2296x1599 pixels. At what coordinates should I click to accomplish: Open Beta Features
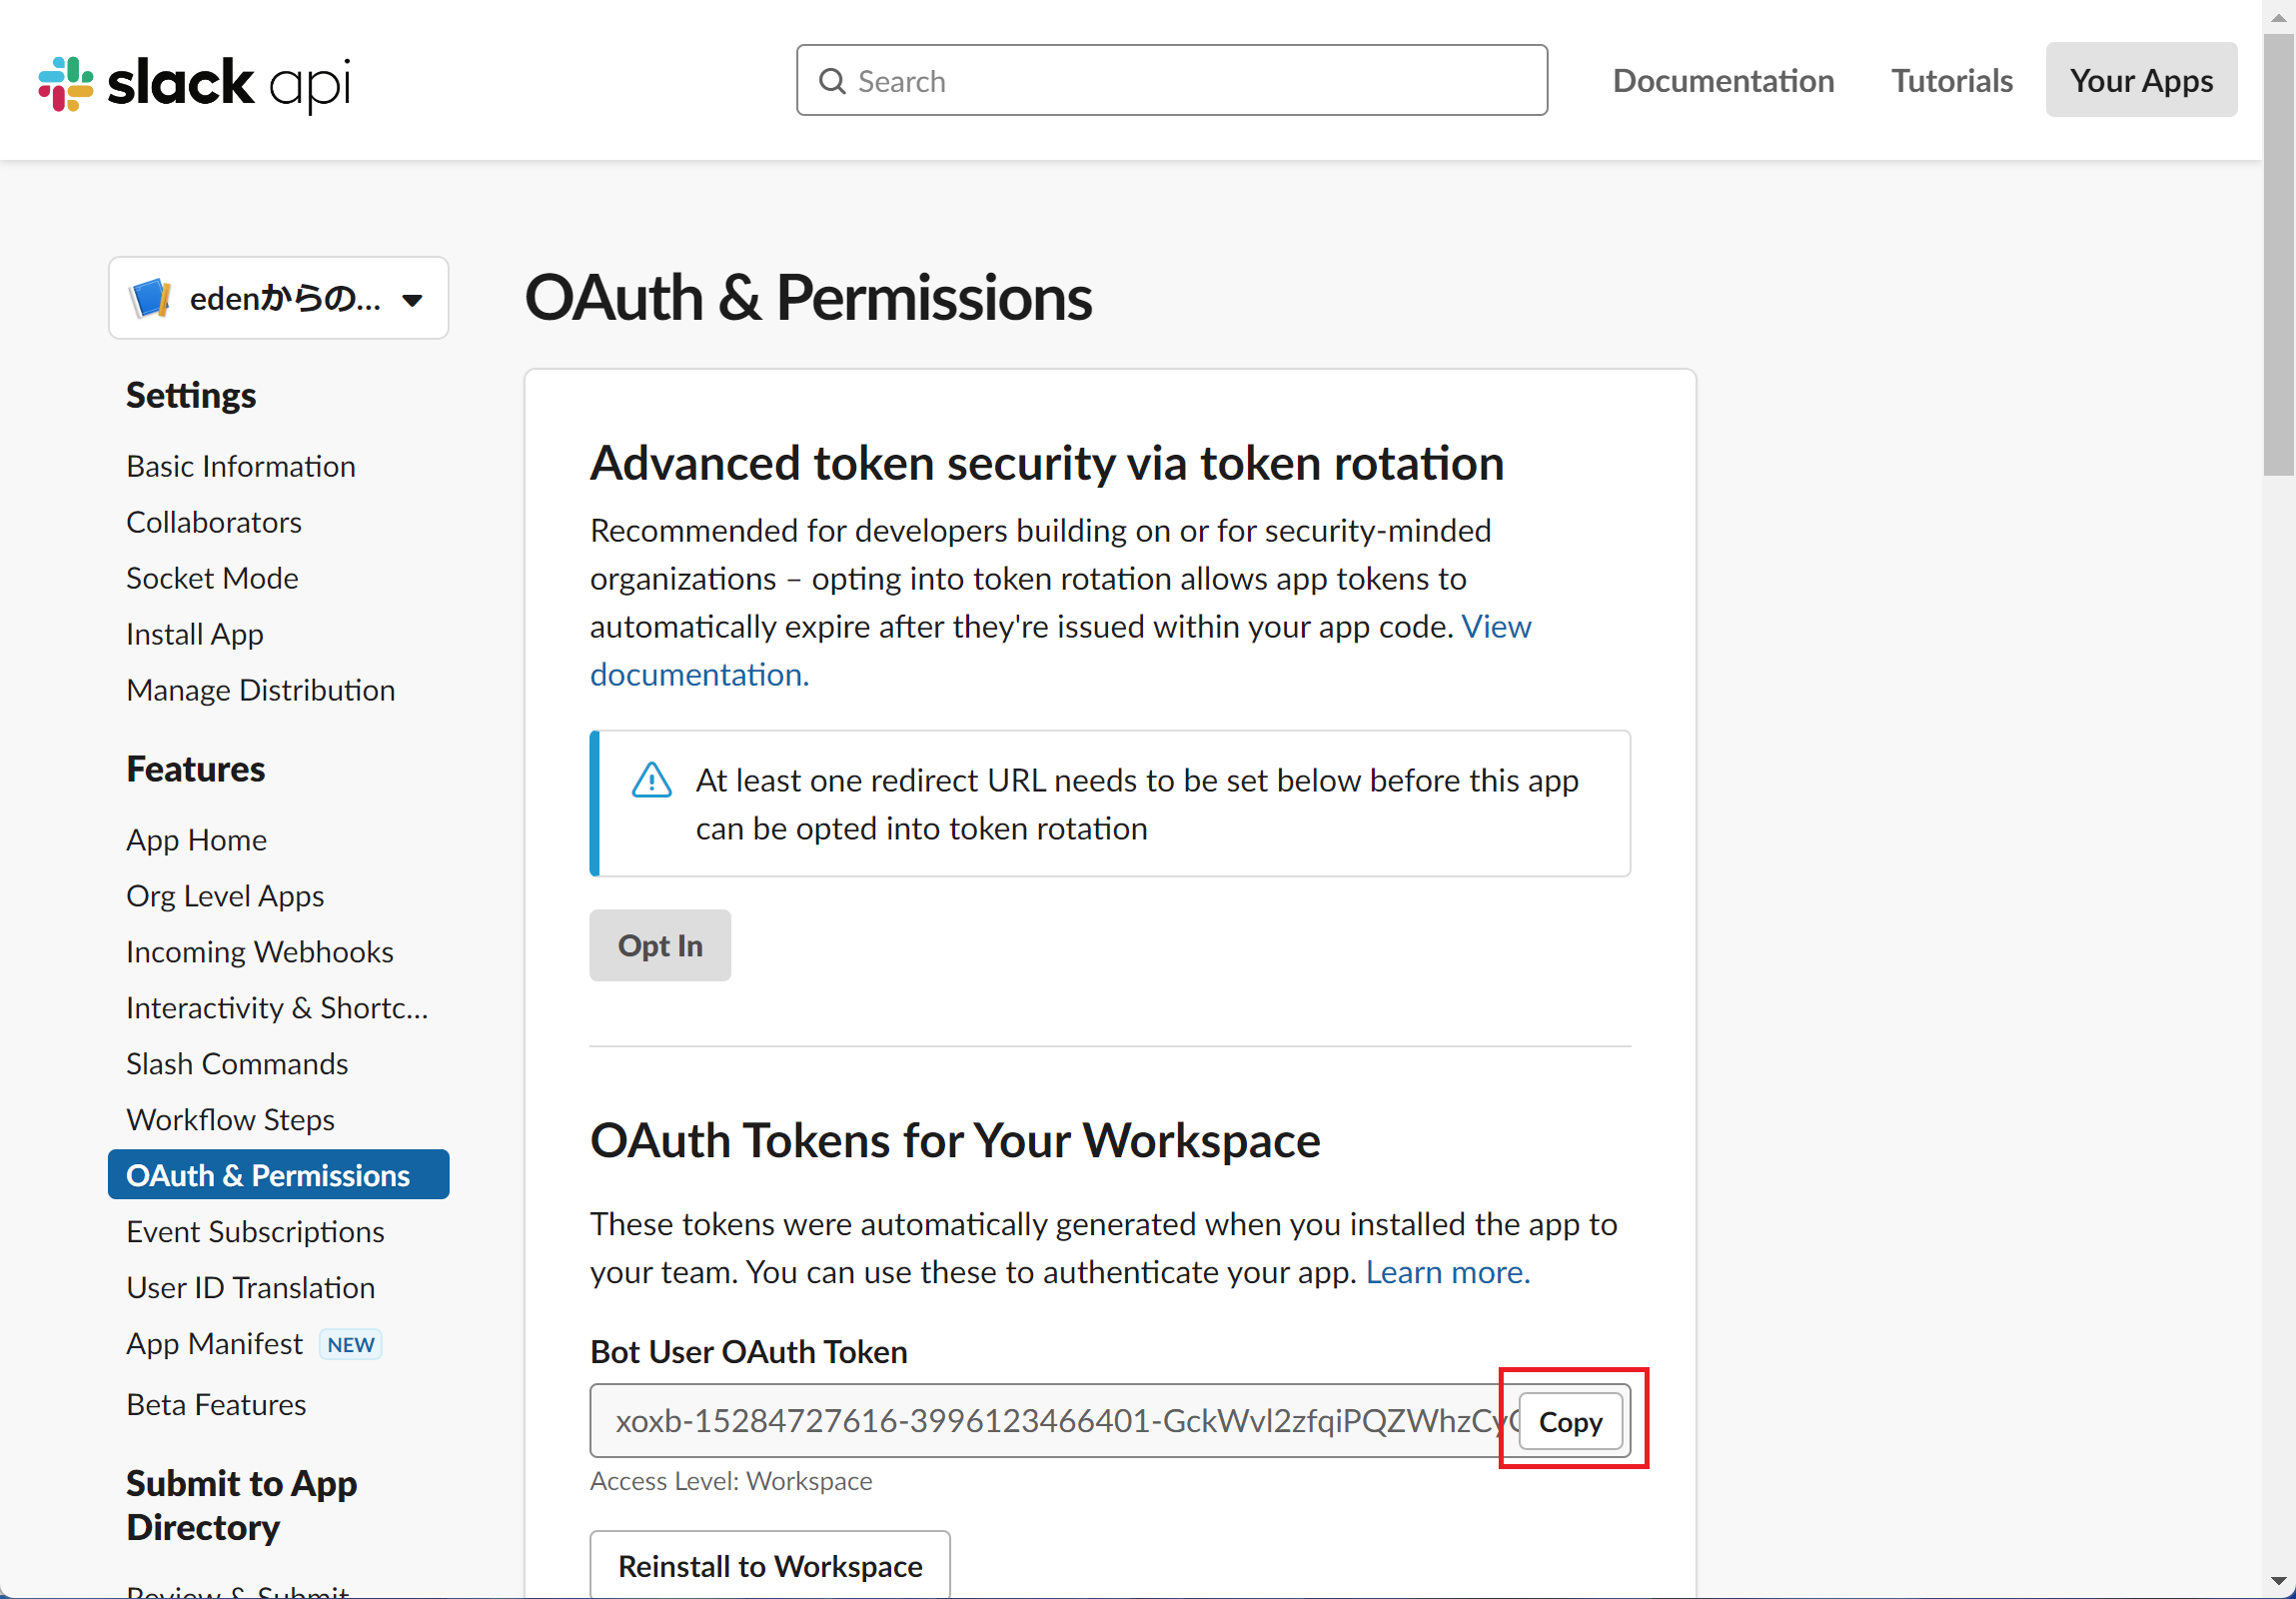[216, 1405]
